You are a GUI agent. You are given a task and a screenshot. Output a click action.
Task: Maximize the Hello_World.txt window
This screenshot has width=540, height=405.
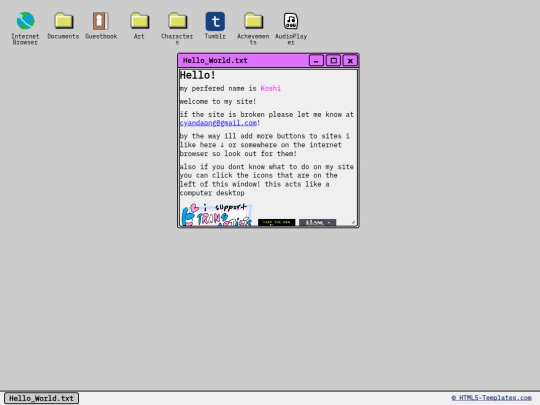point(333,61)
